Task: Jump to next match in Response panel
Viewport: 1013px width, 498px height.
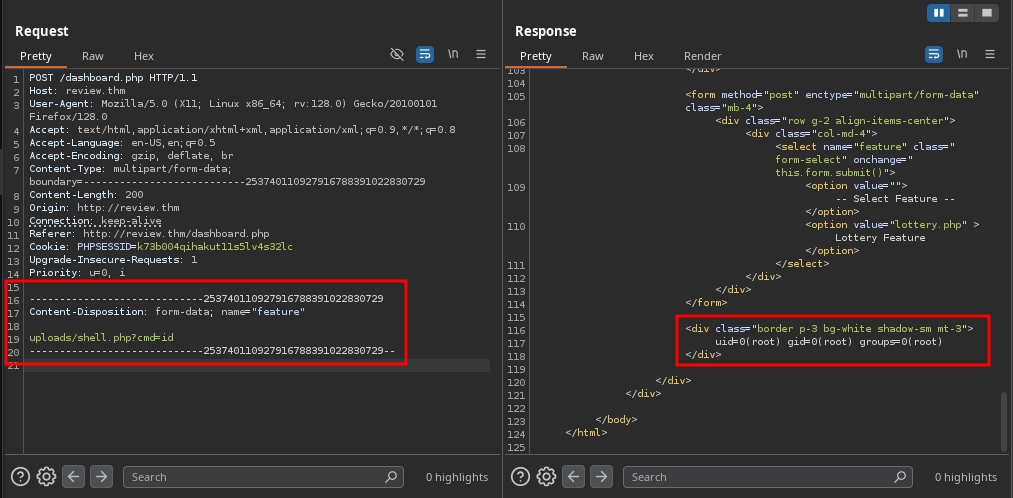Action: click(x=602, y=477)
